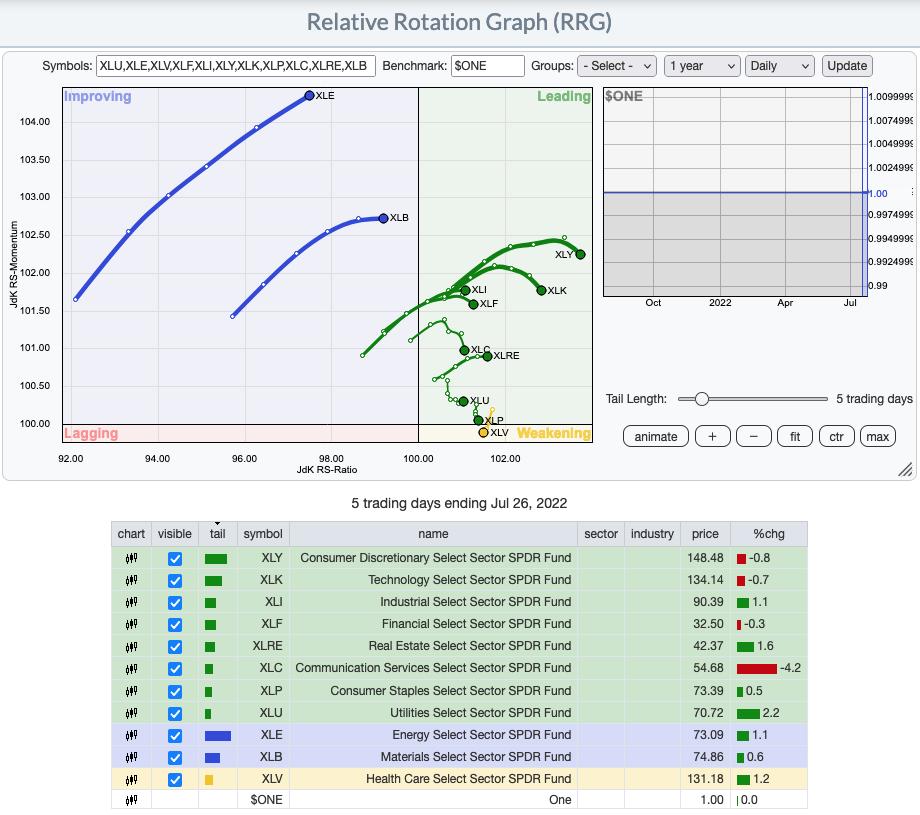The height and width of the screenshot is (815, 920).
Task: Click the panel resize grip icon
Action: point(905,469)
